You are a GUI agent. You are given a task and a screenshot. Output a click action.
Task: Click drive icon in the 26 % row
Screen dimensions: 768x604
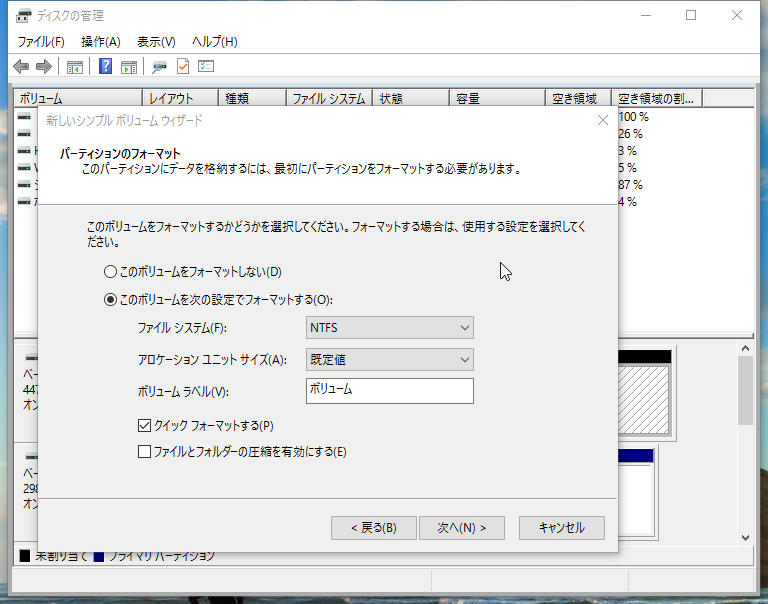[x=24, y=133]
